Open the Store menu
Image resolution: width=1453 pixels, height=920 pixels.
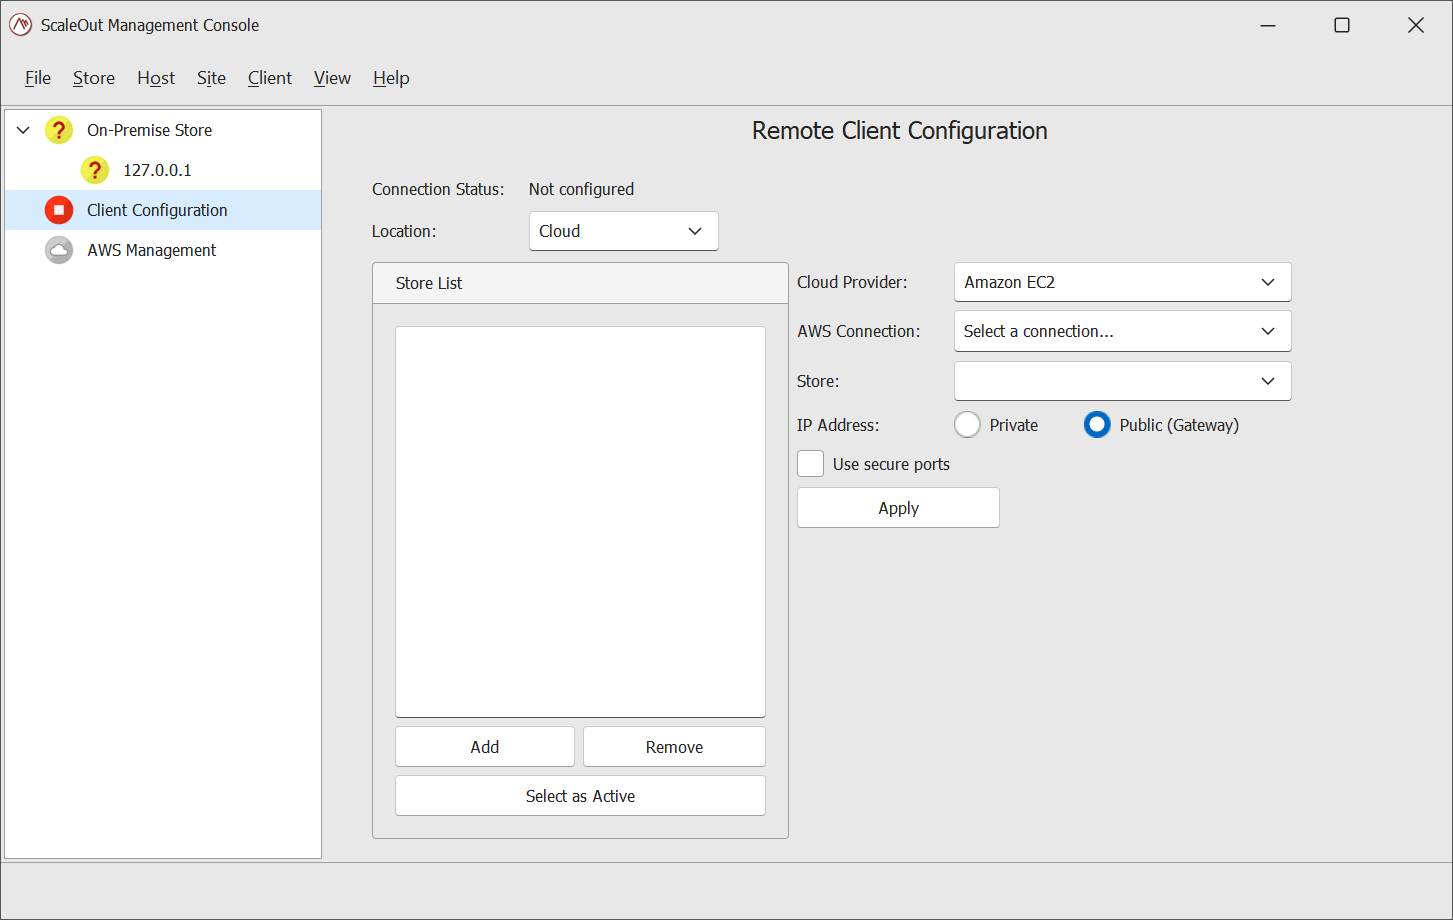pos(94,78)
